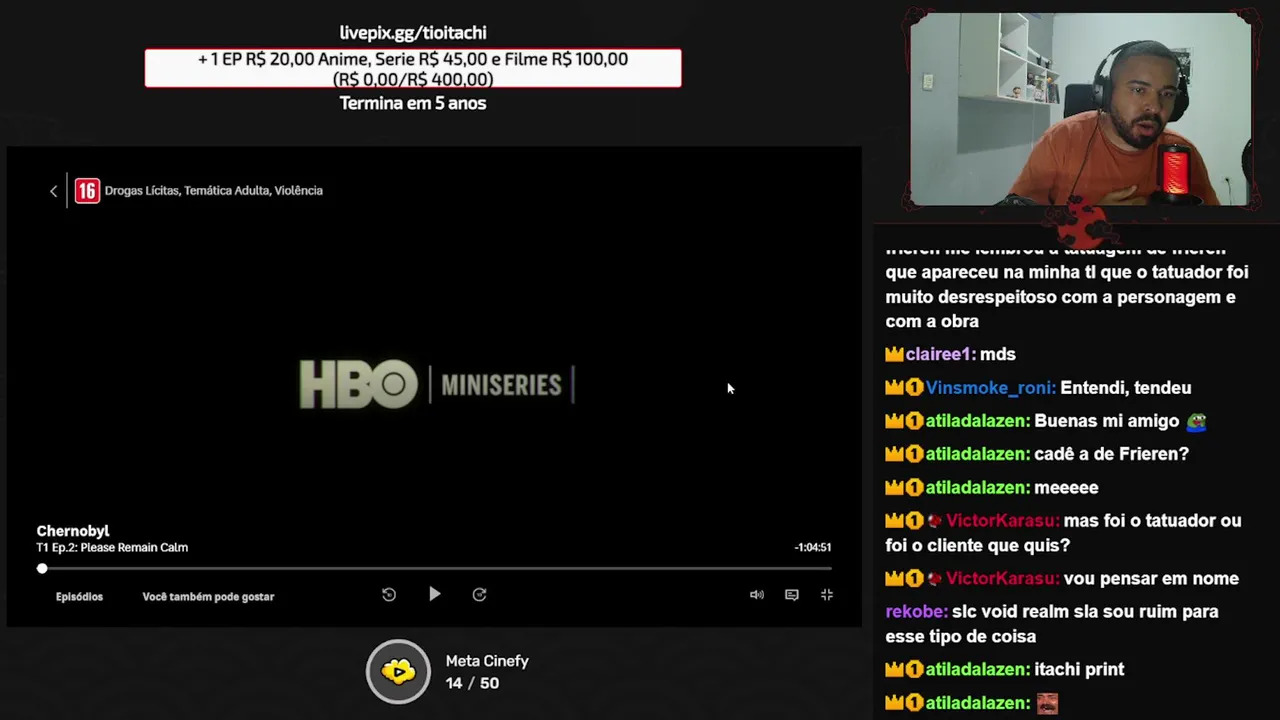Image resolution: width=1280 pixels, height=720 pixels.
Task: Click chat username Vinsmoke_roni
Action: tap(989, 388)
